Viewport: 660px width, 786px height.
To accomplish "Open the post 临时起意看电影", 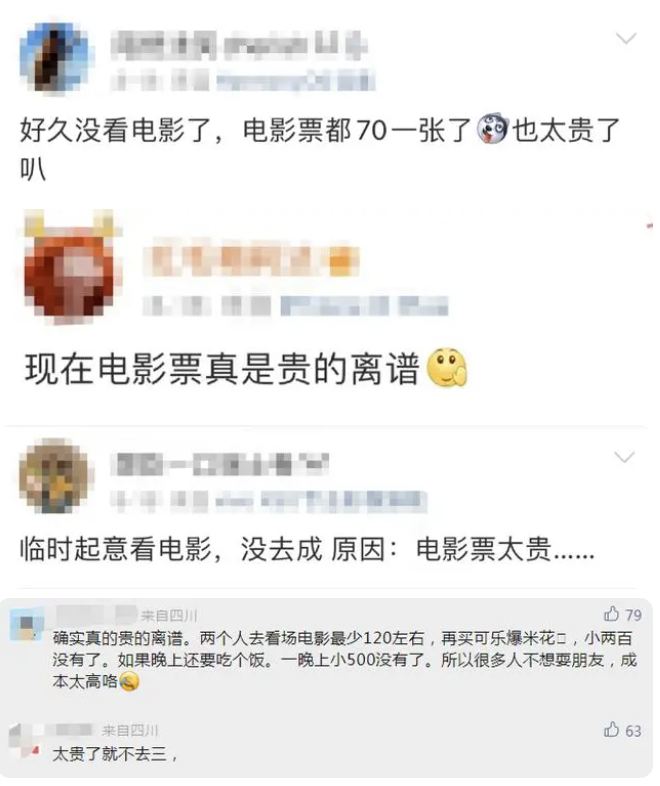I will 307,549.
